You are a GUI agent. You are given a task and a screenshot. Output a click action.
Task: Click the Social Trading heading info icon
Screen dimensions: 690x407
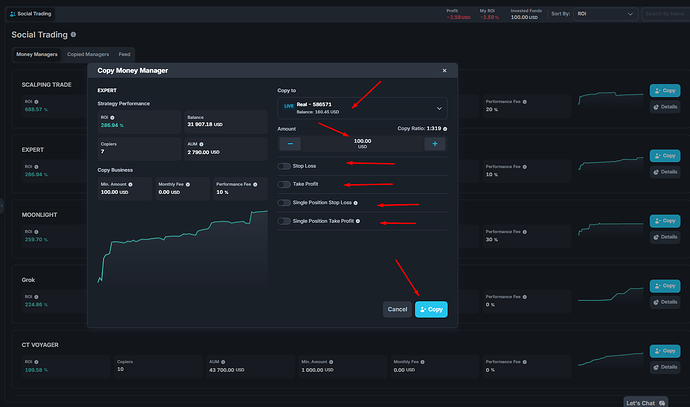[73, 34]
